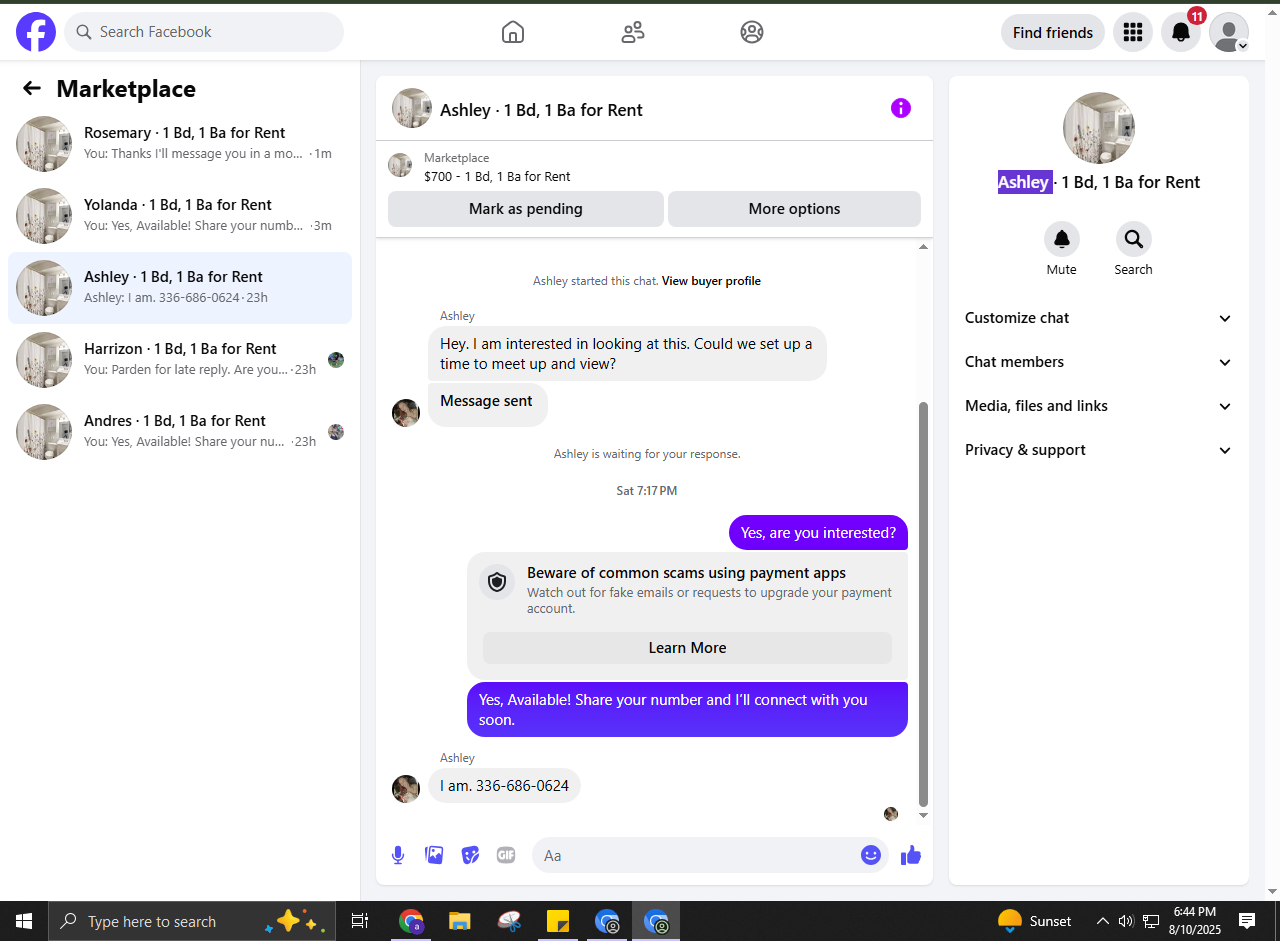This screenshot has width=1280, height=941.
Task: Open the Harrizon conversation
Action: [x=180, y=360]
